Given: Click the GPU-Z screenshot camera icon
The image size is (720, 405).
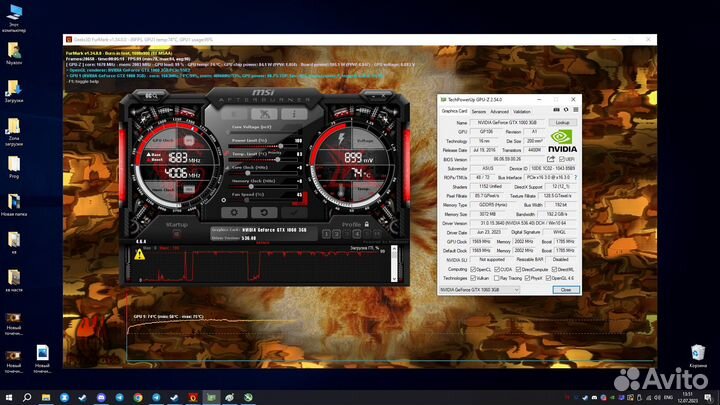Looking at the screenshot, I should pos(557,110).
